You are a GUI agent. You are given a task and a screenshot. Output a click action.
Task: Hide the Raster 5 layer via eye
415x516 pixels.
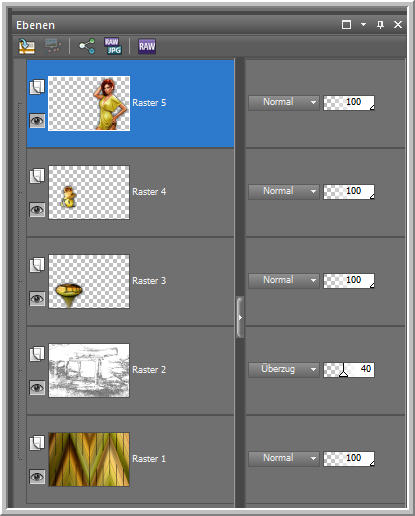point(37,120)
